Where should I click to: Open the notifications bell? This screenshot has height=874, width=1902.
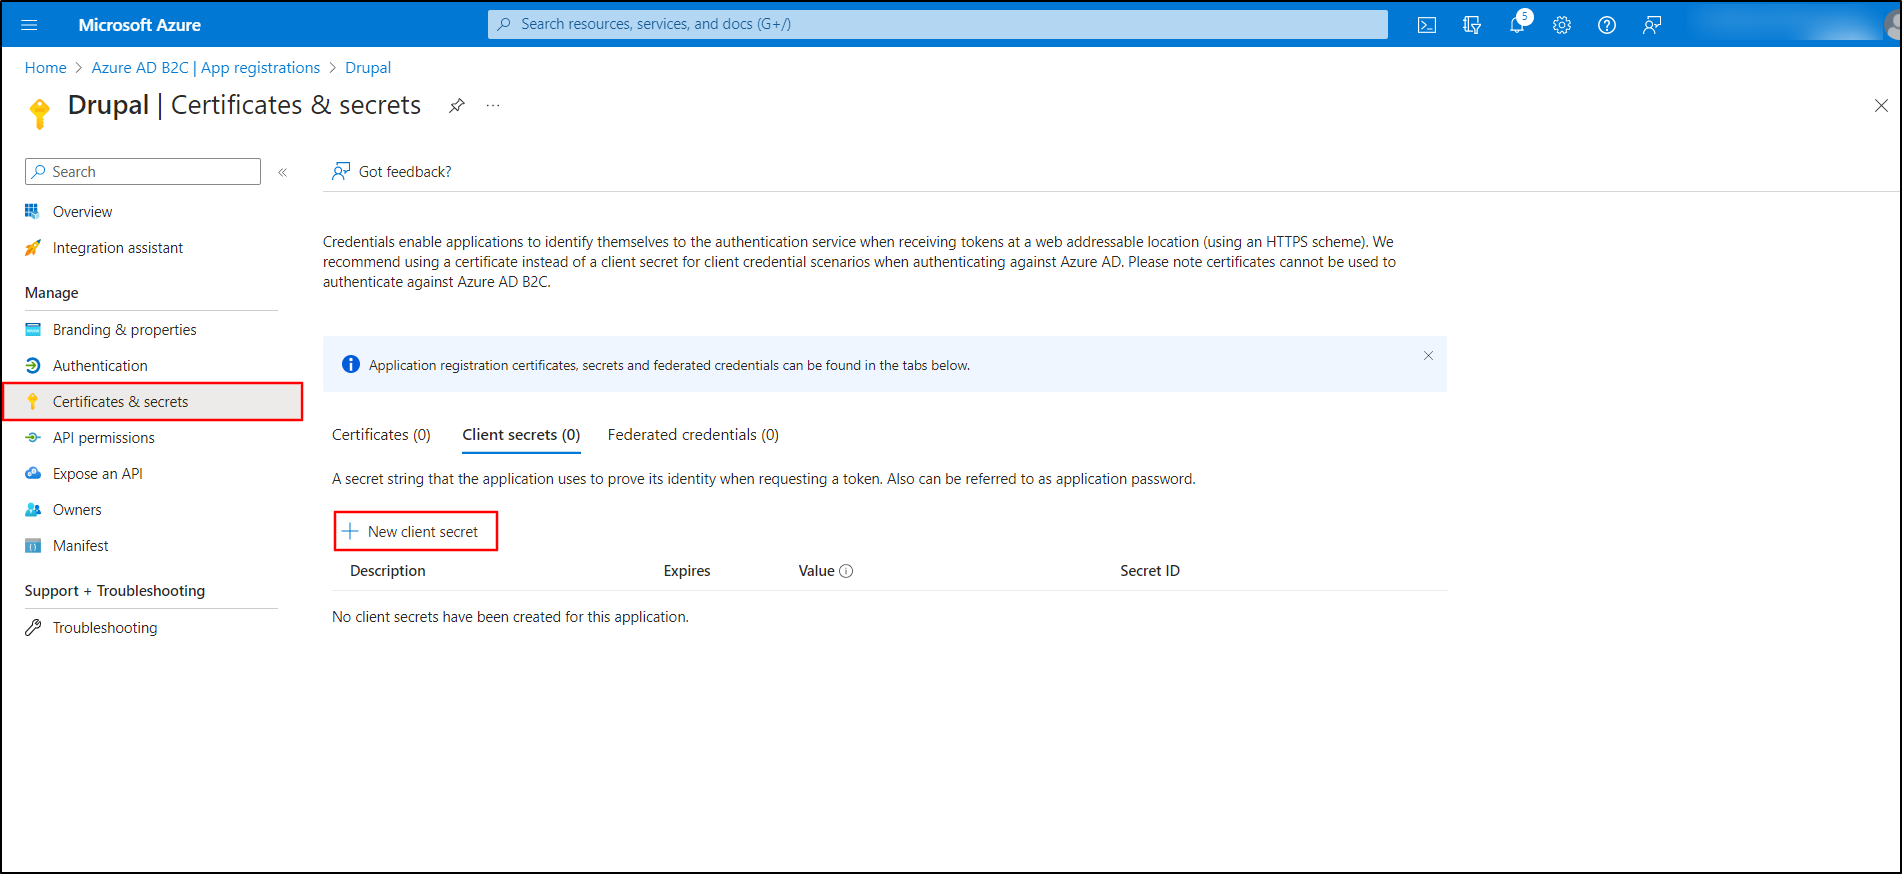click(1517, 25)
